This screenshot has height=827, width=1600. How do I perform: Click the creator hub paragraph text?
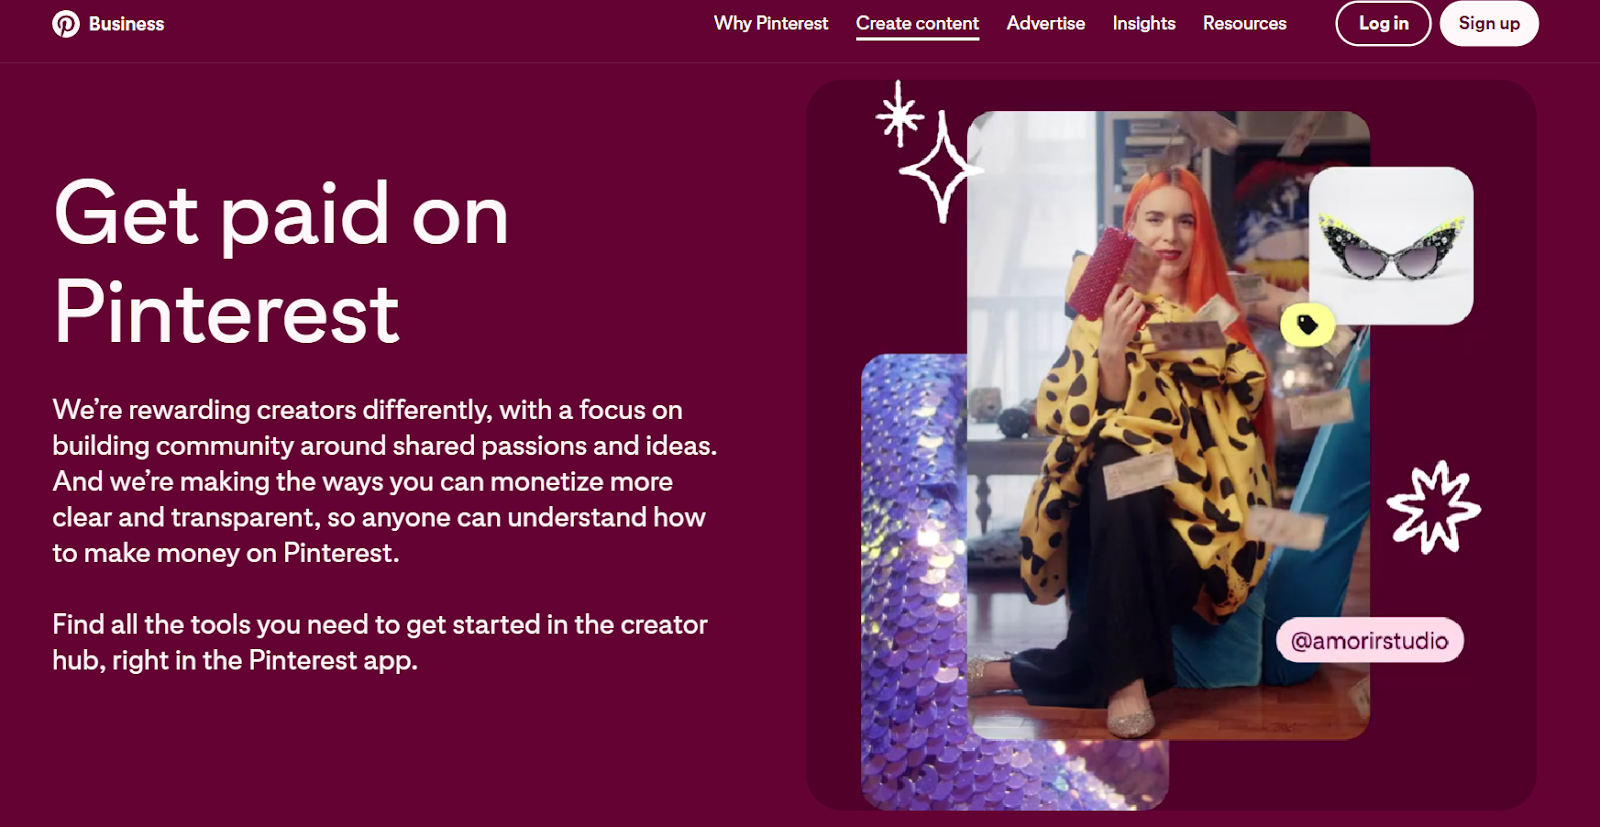pyautogui.click(x=380, y=642)
